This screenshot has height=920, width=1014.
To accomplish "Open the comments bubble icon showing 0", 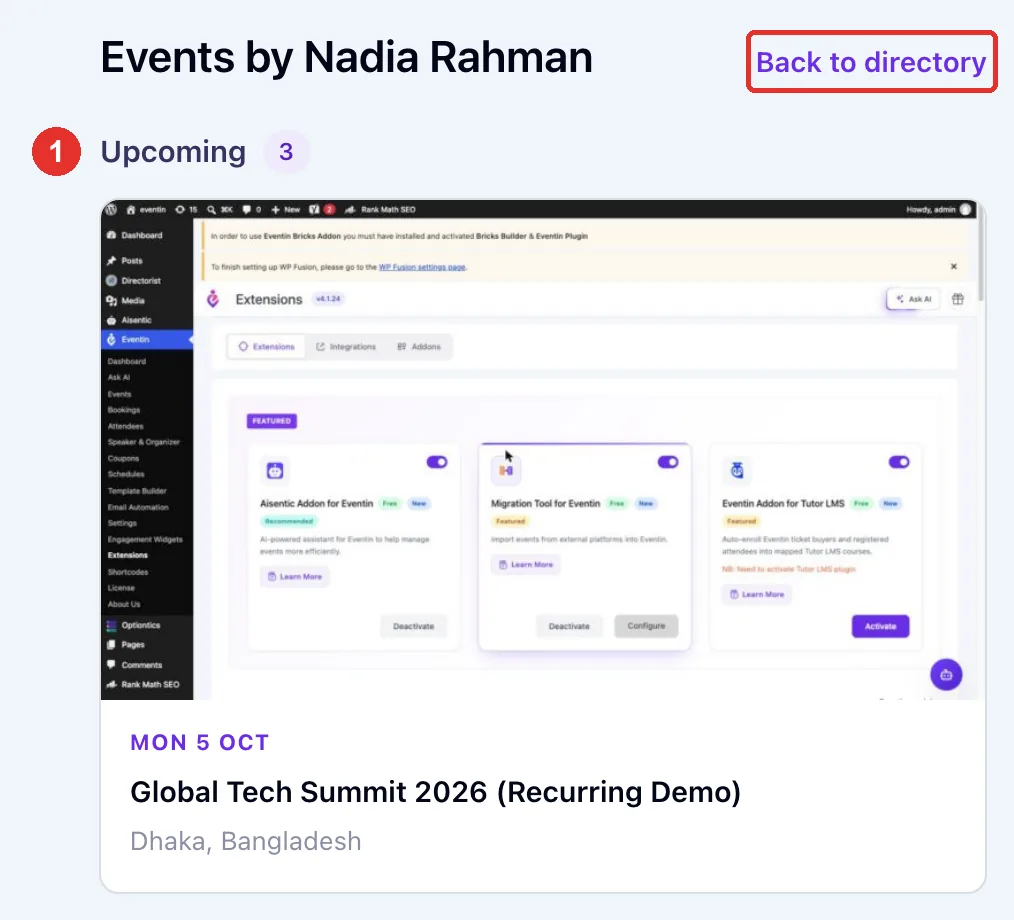I will point(252,209).
